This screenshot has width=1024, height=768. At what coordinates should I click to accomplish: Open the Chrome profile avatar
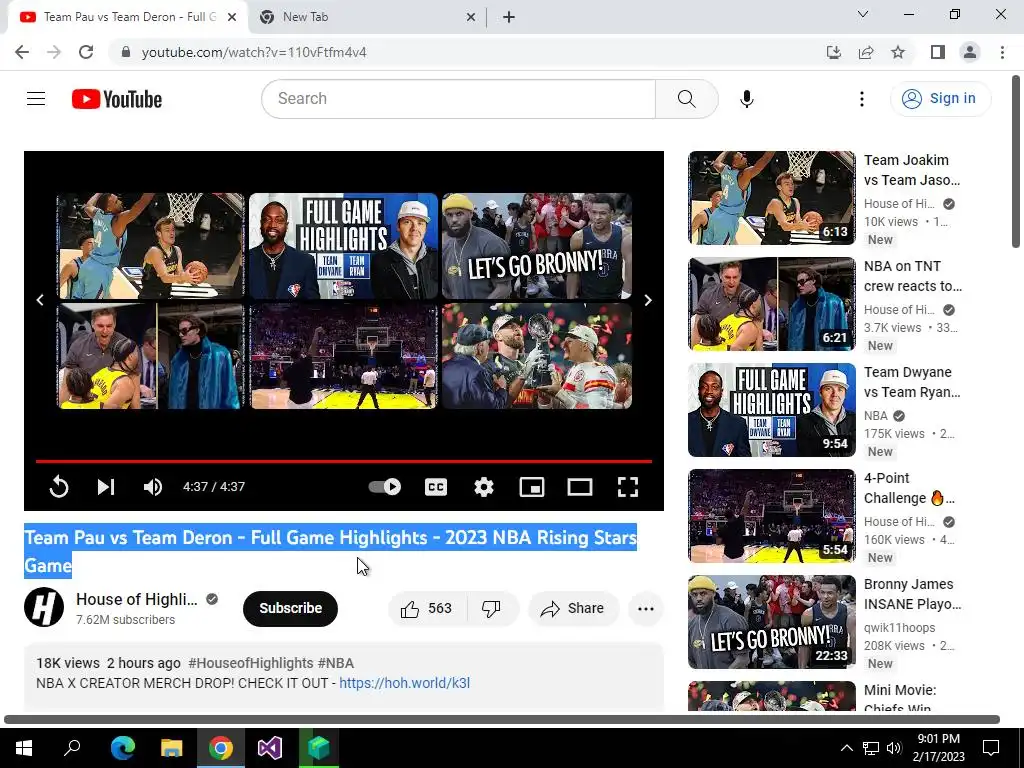coord(970,52)
